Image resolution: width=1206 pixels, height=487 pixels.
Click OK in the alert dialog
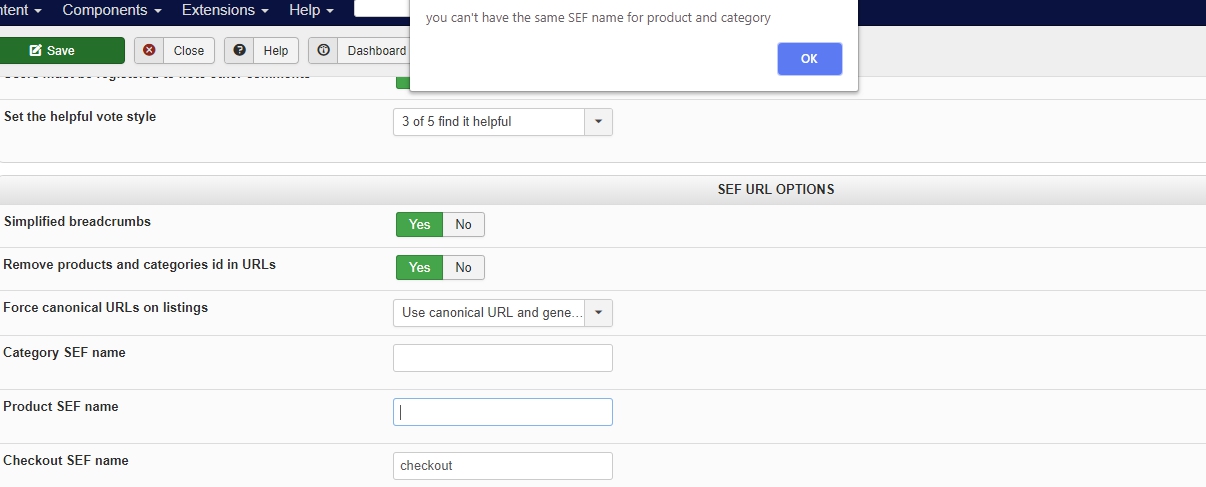pos(809,59)
